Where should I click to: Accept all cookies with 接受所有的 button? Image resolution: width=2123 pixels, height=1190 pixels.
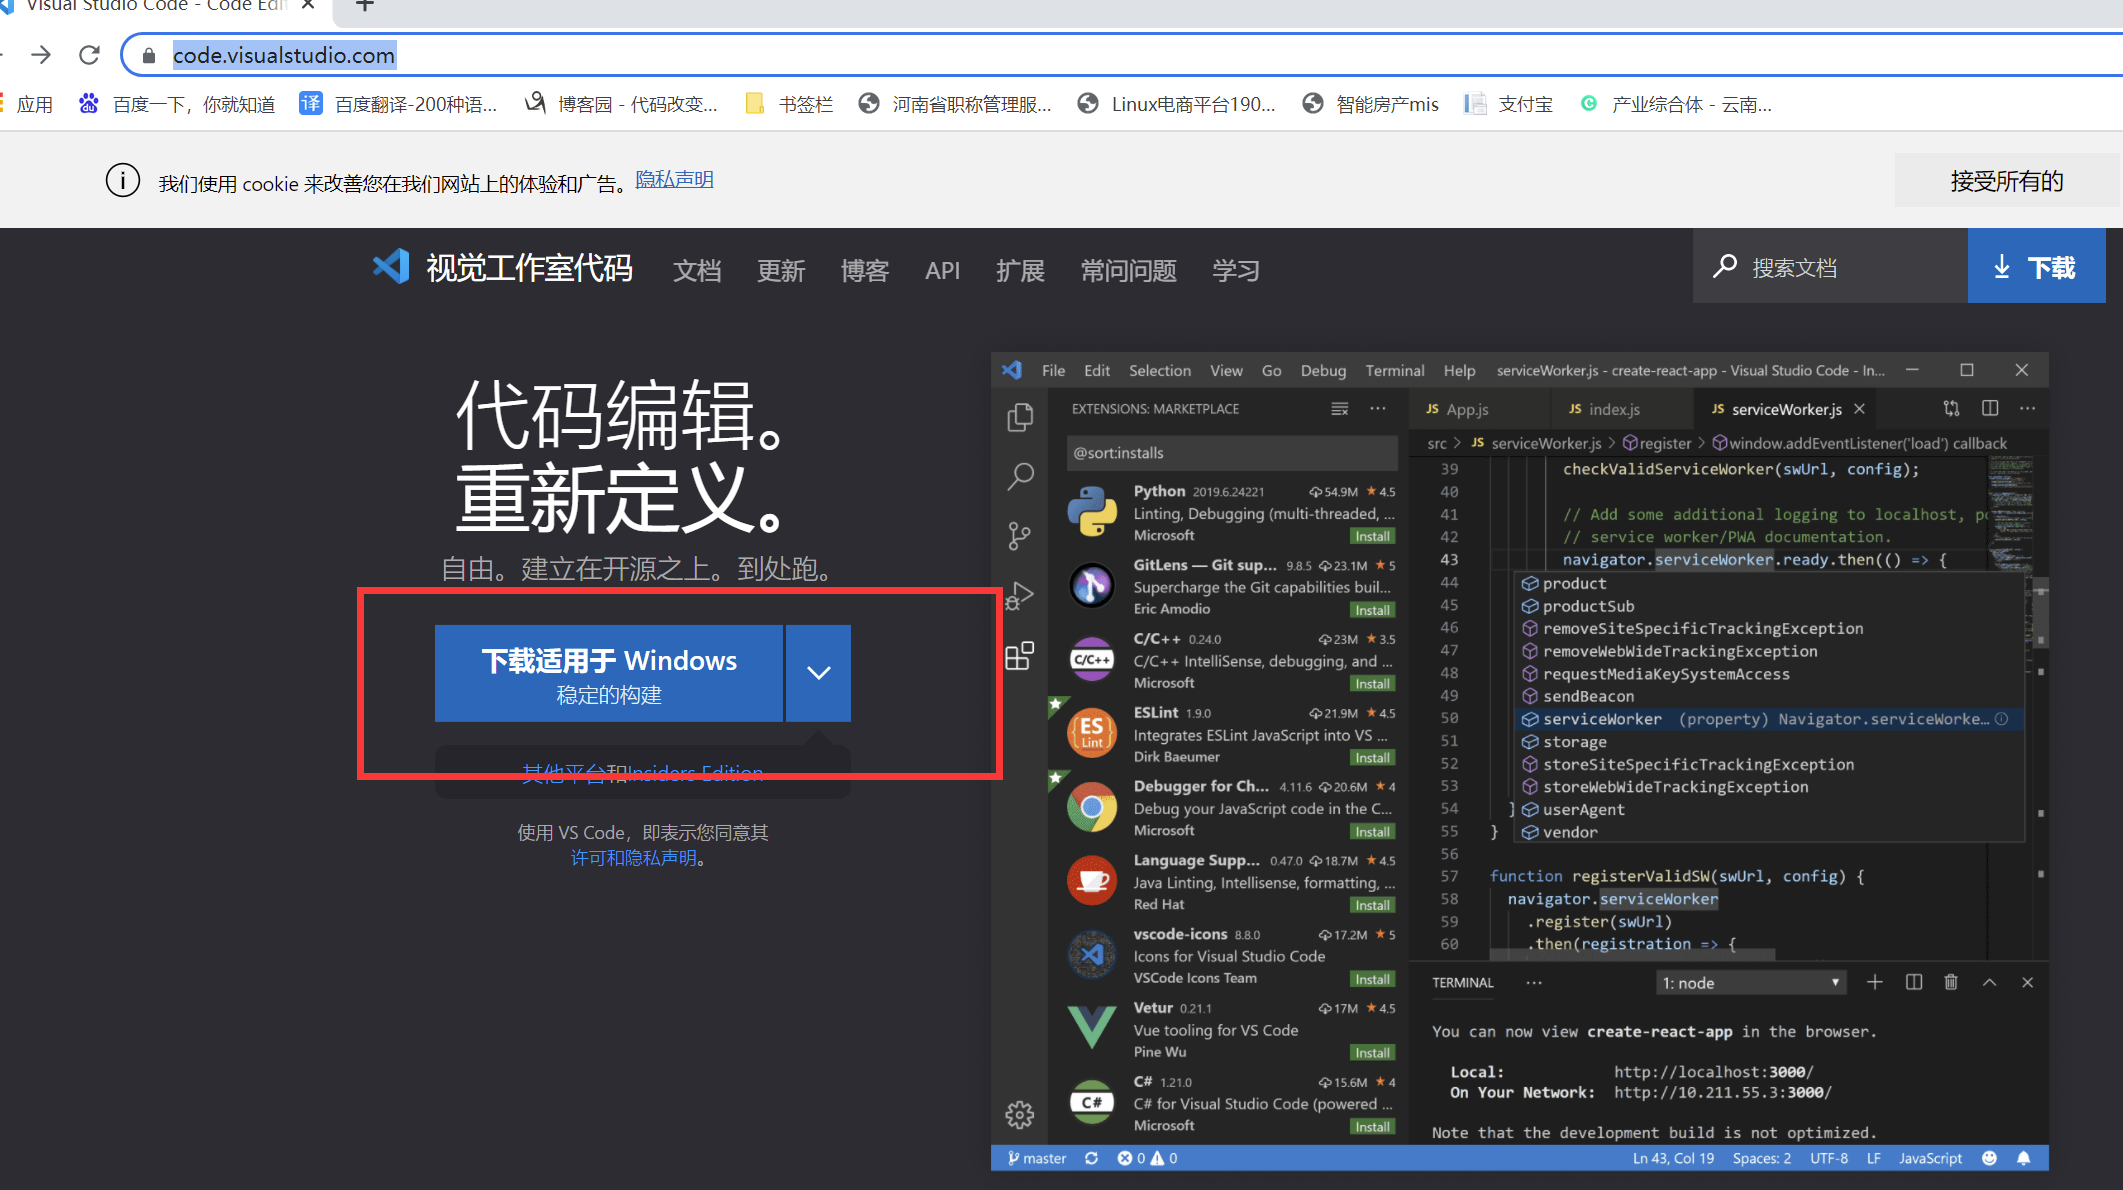(x=2006, y=181)
